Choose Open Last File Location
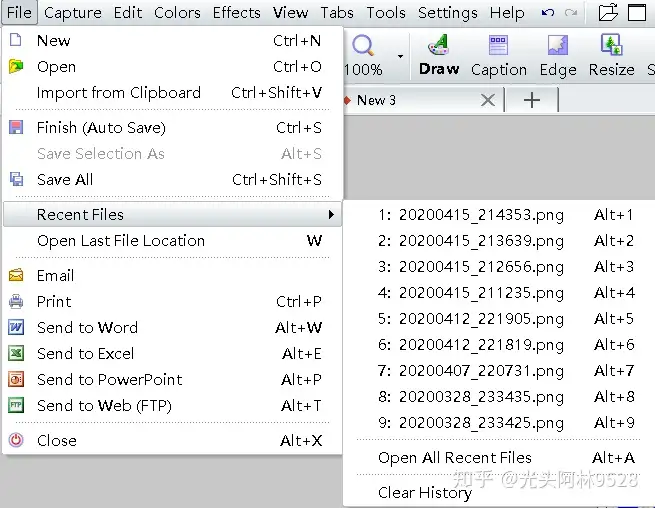Image resolution: width=655 pixels, height=508 pixels. click(172, 241)
